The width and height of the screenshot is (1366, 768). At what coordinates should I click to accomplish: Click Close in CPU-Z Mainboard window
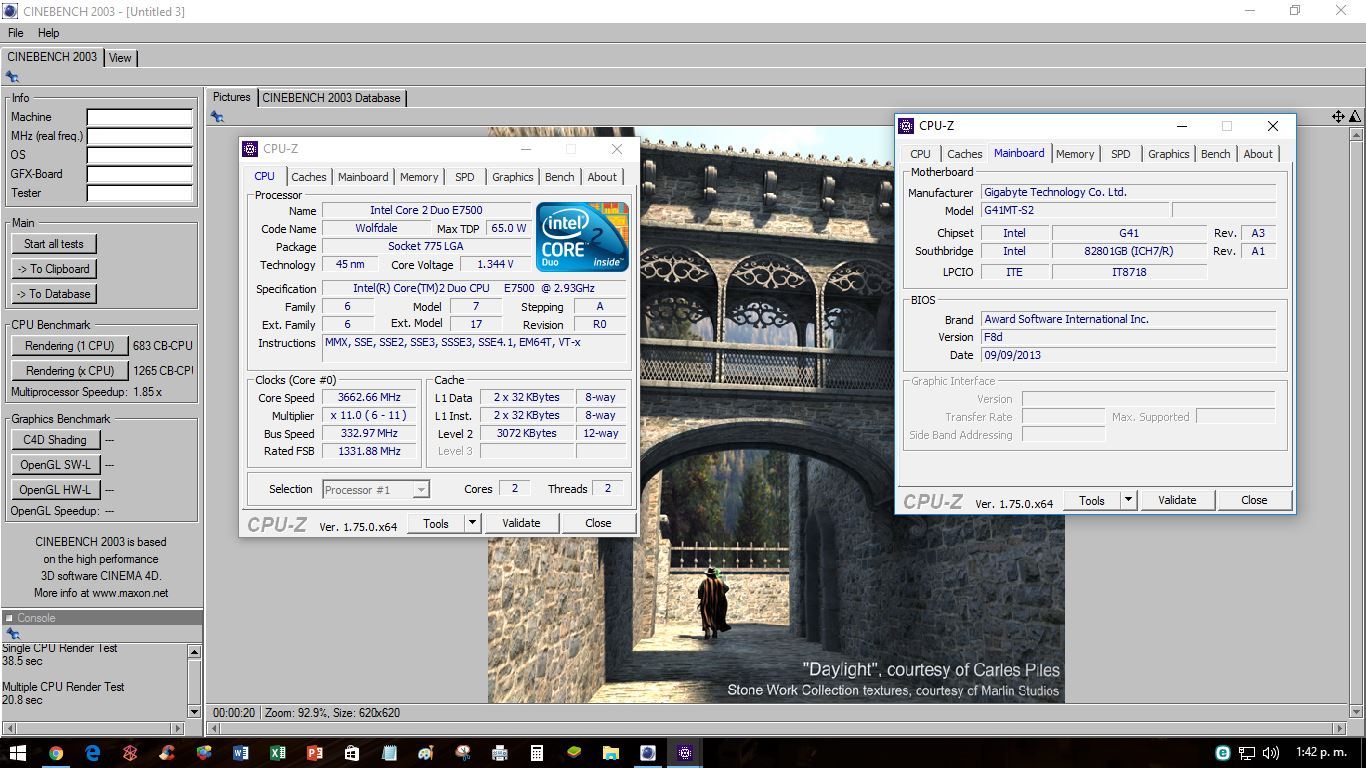pos(1254,500)
